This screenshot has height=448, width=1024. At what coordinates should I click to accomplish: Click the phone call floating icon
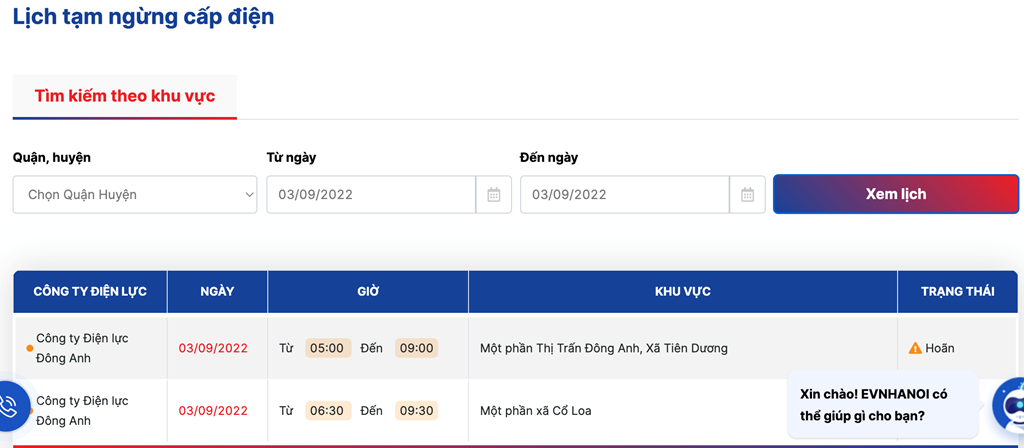[x=10, y=406]
